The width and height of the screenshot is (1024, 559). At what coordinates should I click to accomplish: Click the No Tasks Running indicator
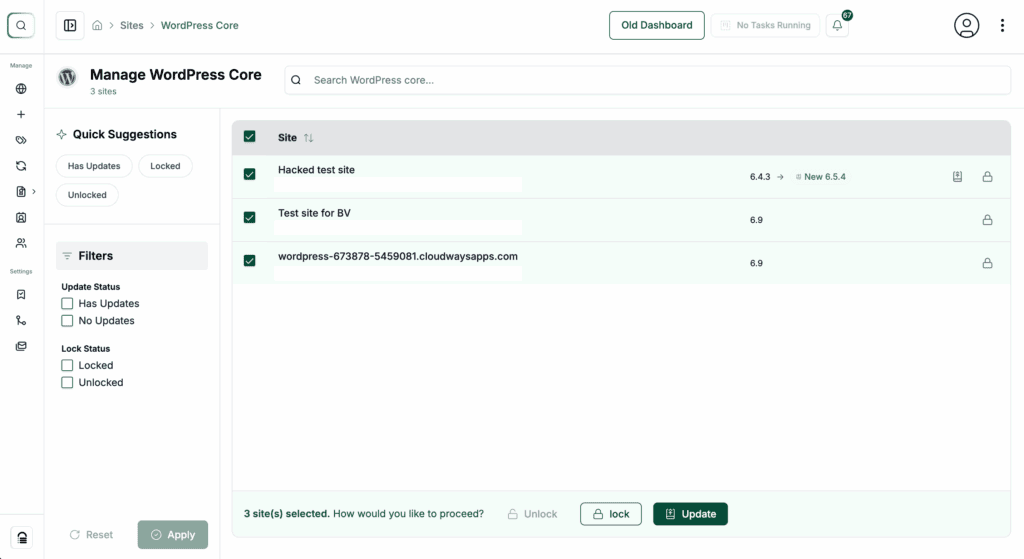pyautogui.click(x=765, y=25)
